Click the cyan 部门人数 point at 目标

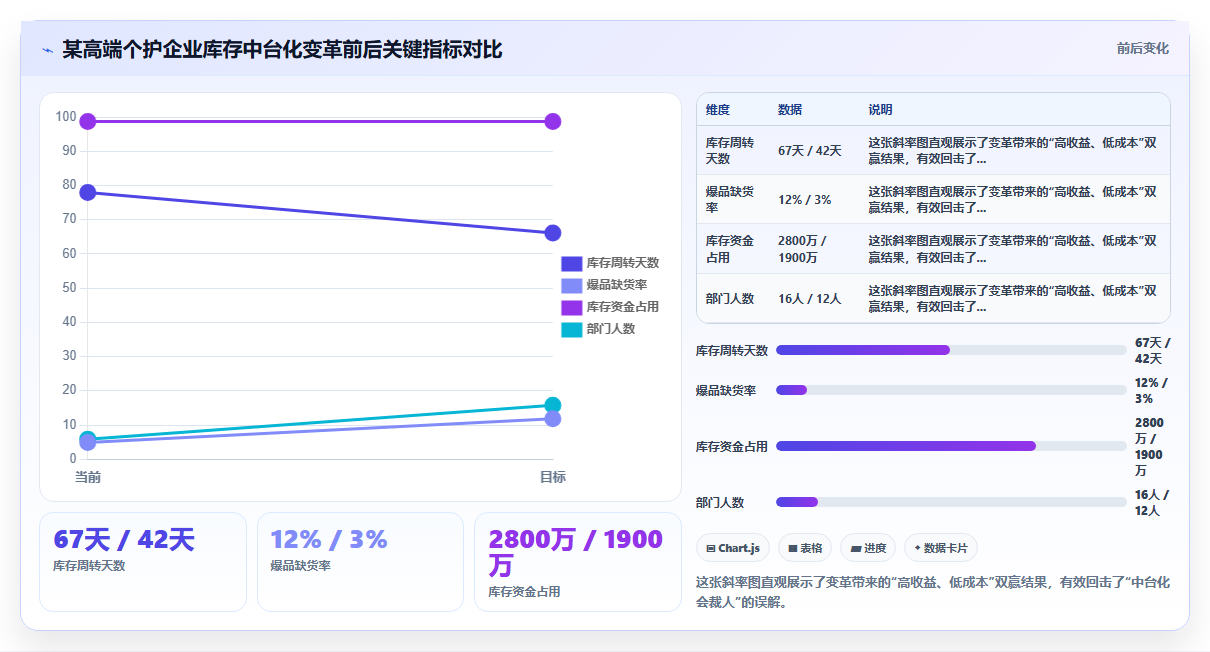[553, 405]
